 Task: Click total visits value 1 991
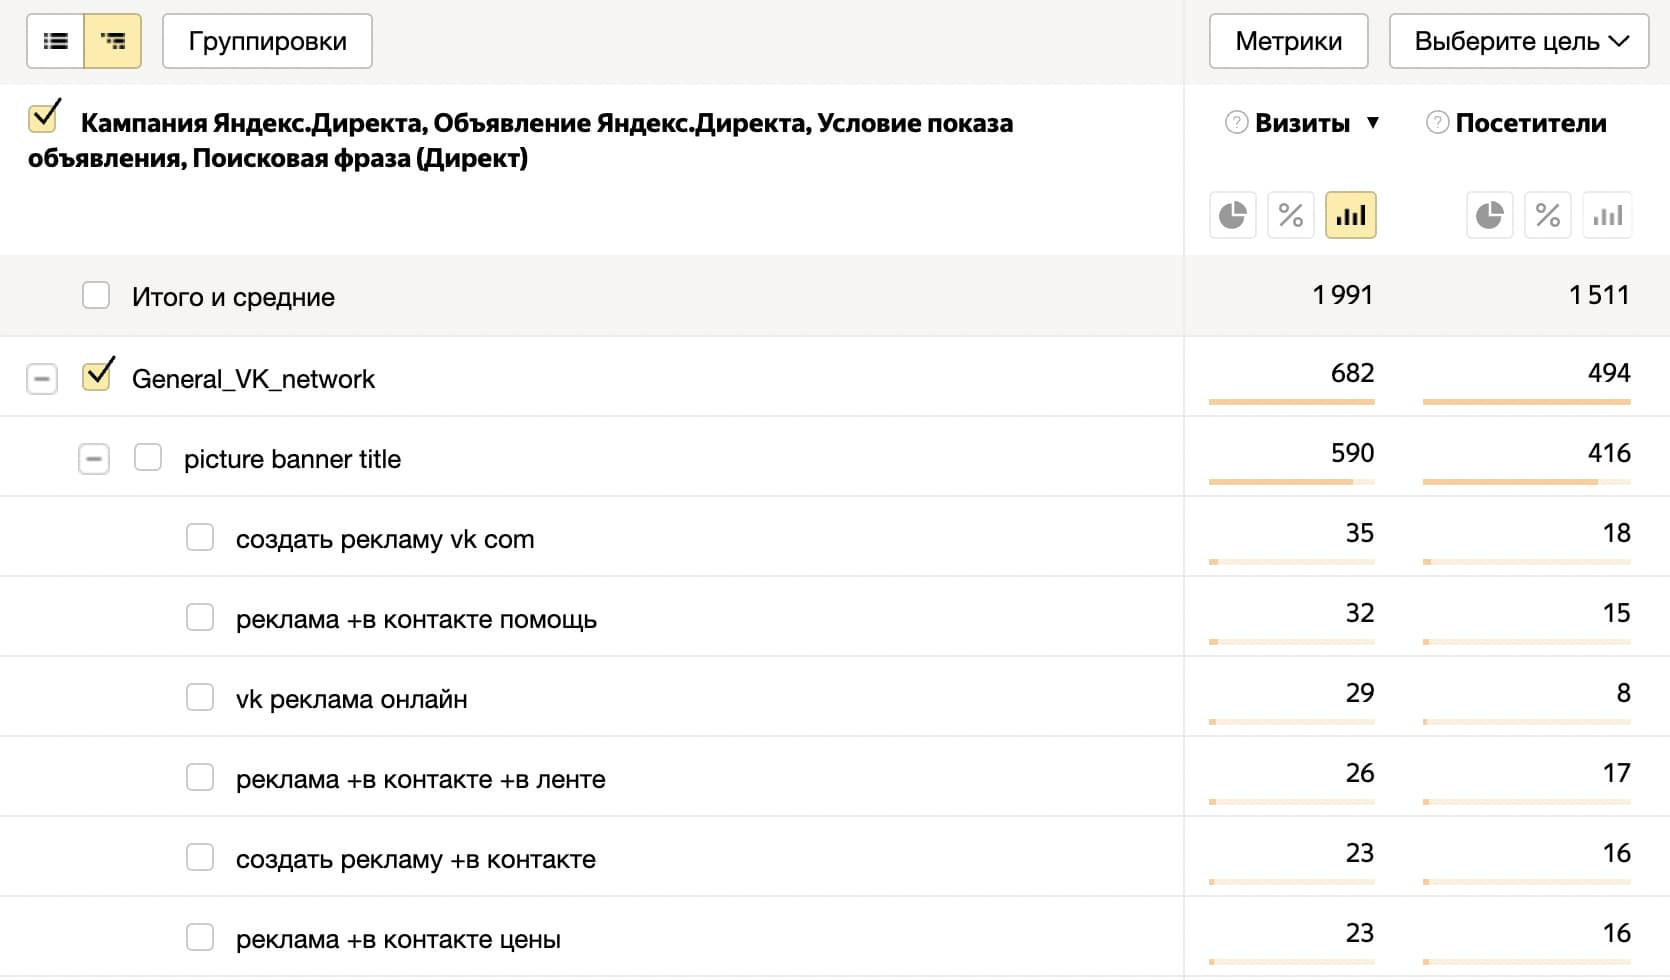1343,295
